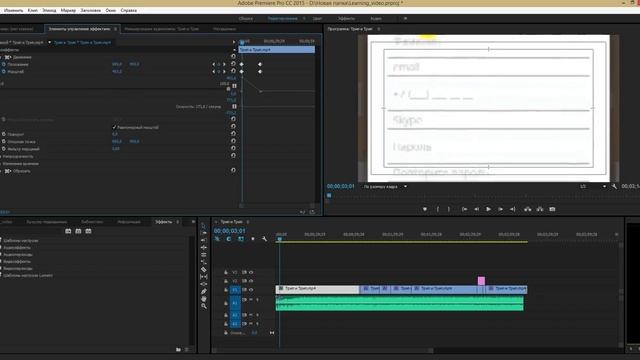Toggle Snap in the timeline header
This screenshot has height=360, width=640.
tap(229, 239)
